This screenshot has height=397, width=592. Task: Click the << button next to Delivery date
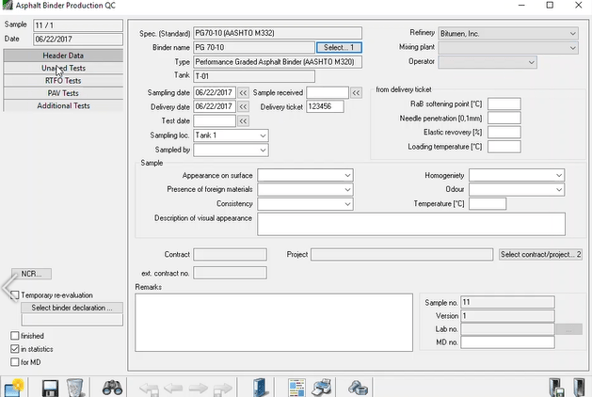[243, 107]
